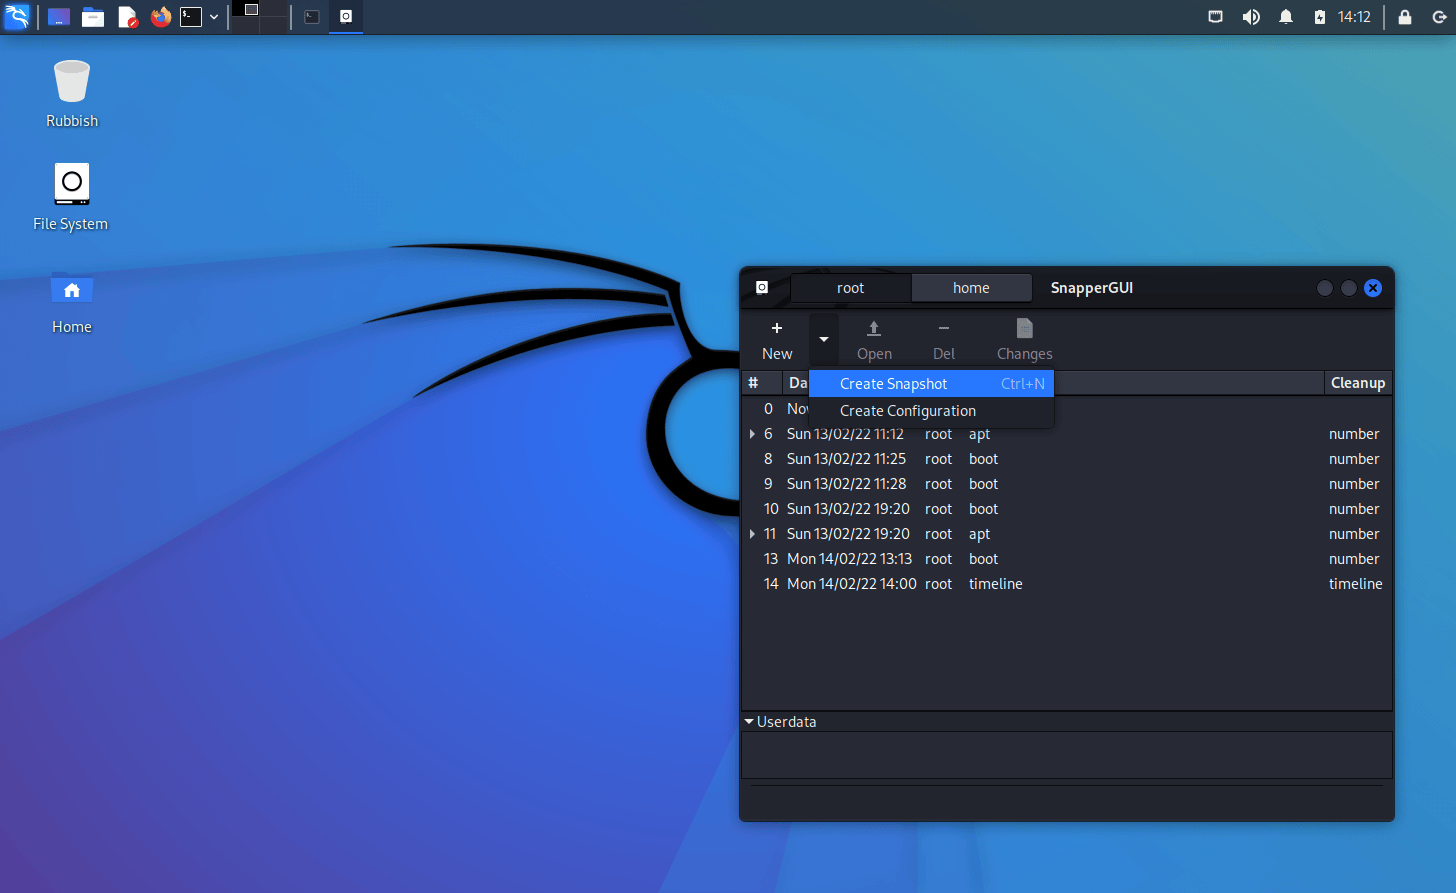Switch to the root configuration tab
Image resolution: width=1456 pixels, height=893 pixels.
pos(850,288)
